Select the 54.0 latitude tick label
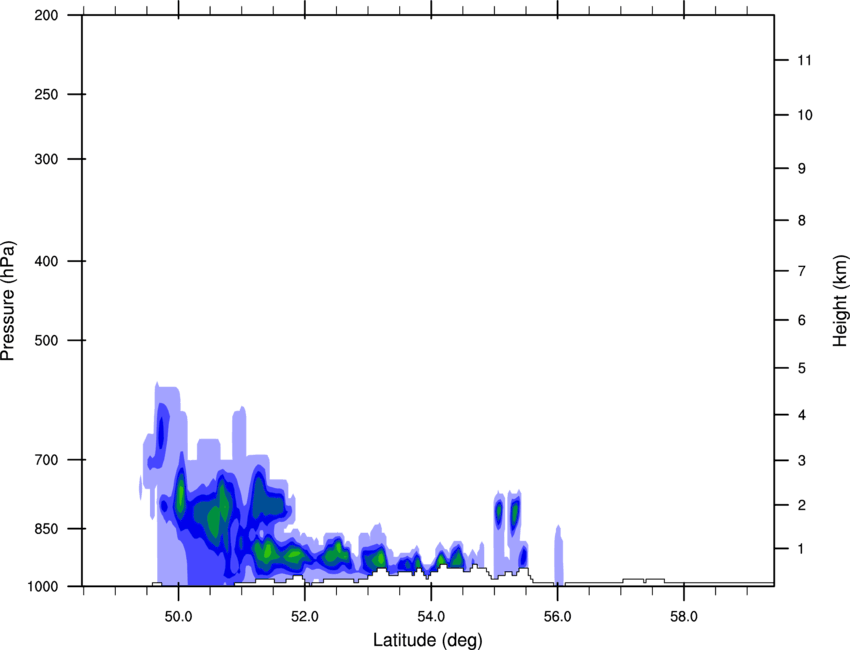The height and width of the screenshot is (650, 850). click(x=431, y=615)
